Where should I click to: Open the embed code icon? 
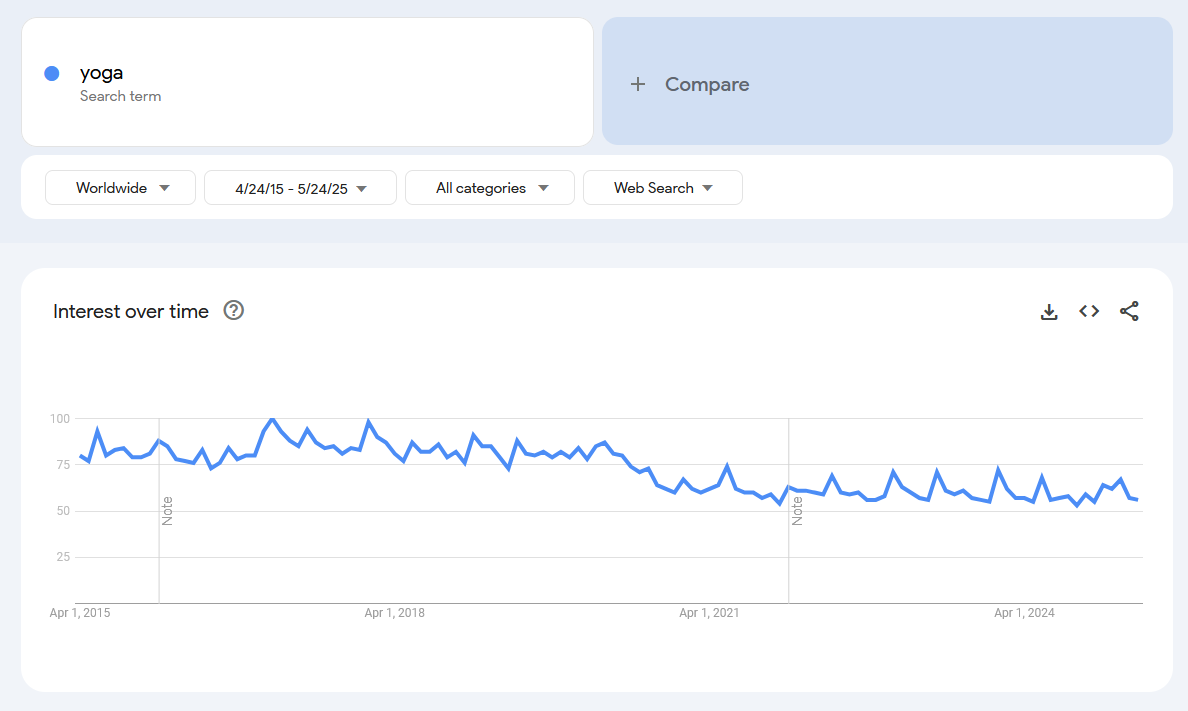click(x=1089, y=312)
